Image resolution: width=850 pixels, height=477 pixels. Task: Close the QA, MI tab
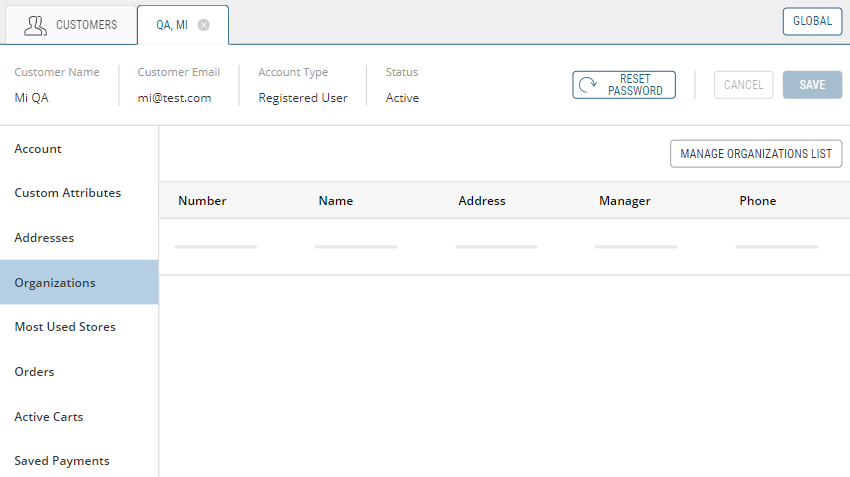[204, 25]
